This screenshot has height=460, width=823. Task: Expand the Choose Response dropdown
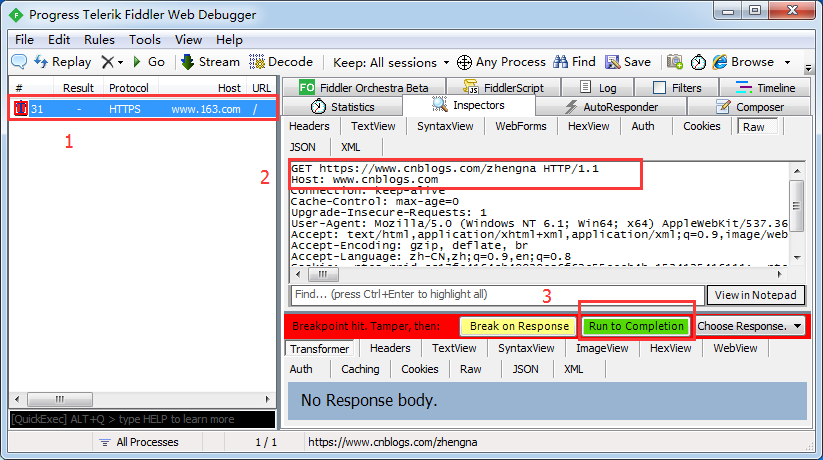[x=750, y=326]
